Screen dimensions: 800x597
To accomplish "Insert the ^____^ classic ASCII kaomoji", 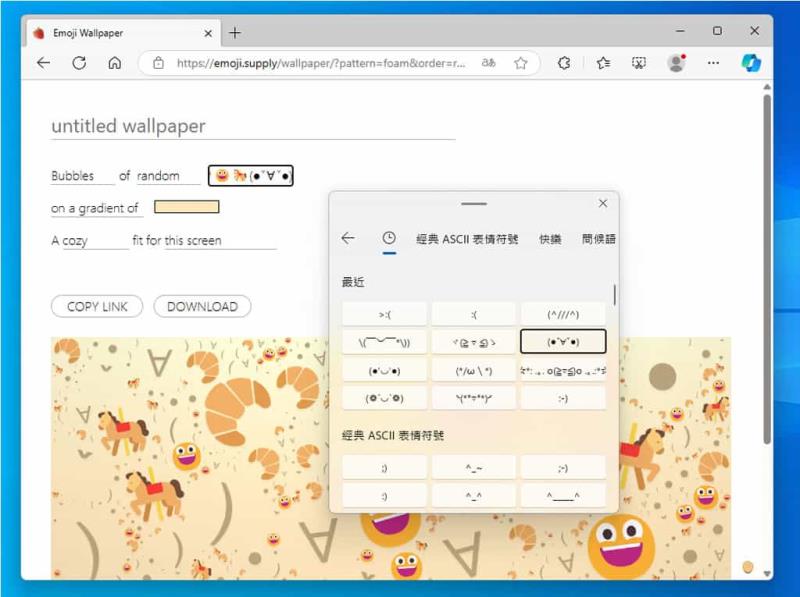I will 563,495.
